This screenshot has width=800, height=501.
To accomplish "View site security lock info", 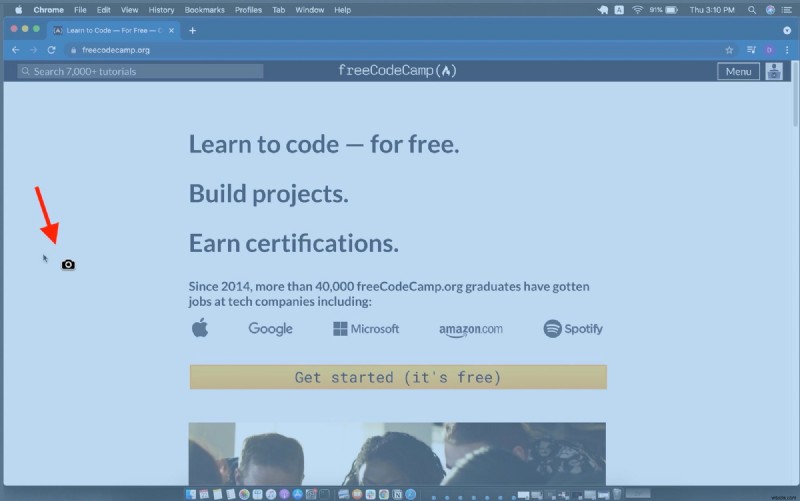I will point(73,50).
